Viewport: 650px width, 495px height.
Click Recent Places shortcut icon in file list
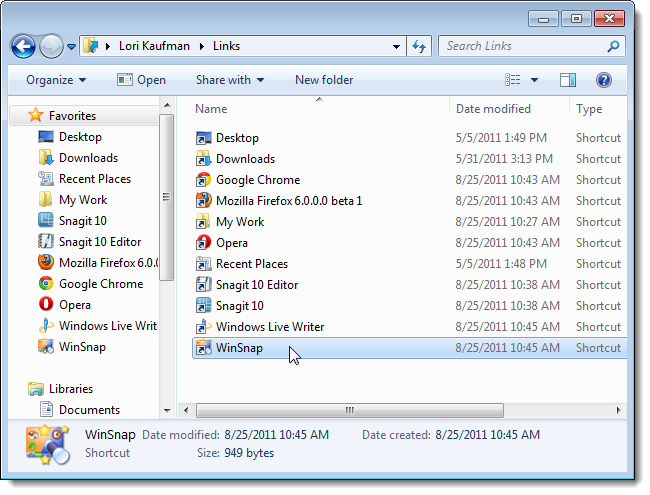(x=203, y=264)
